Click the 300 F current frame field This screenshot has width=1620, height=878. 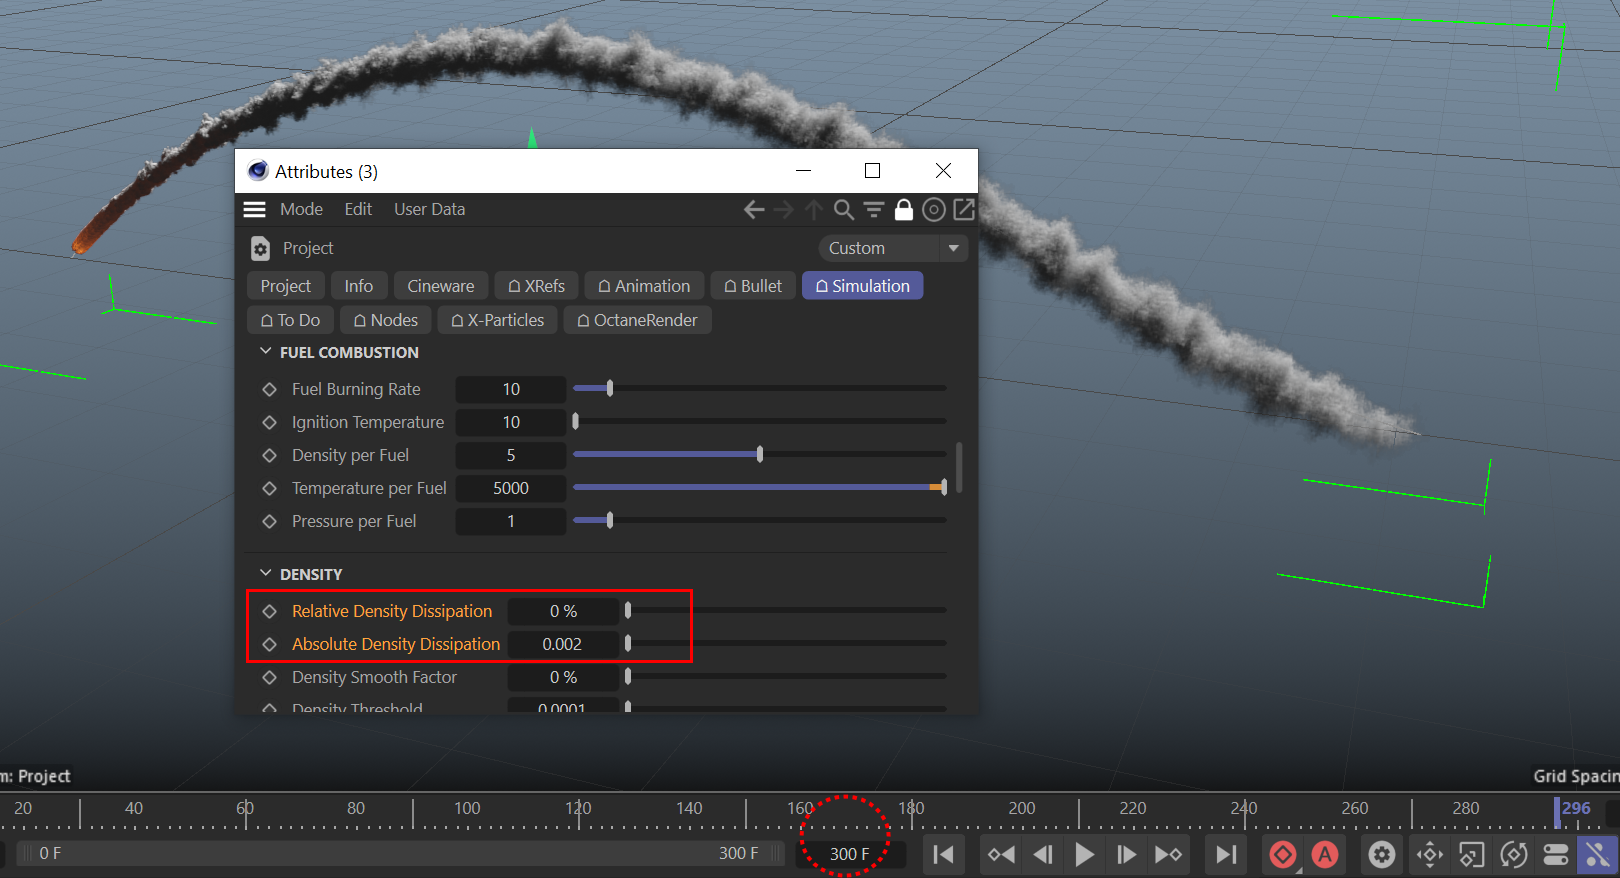[x=850, y=854]
